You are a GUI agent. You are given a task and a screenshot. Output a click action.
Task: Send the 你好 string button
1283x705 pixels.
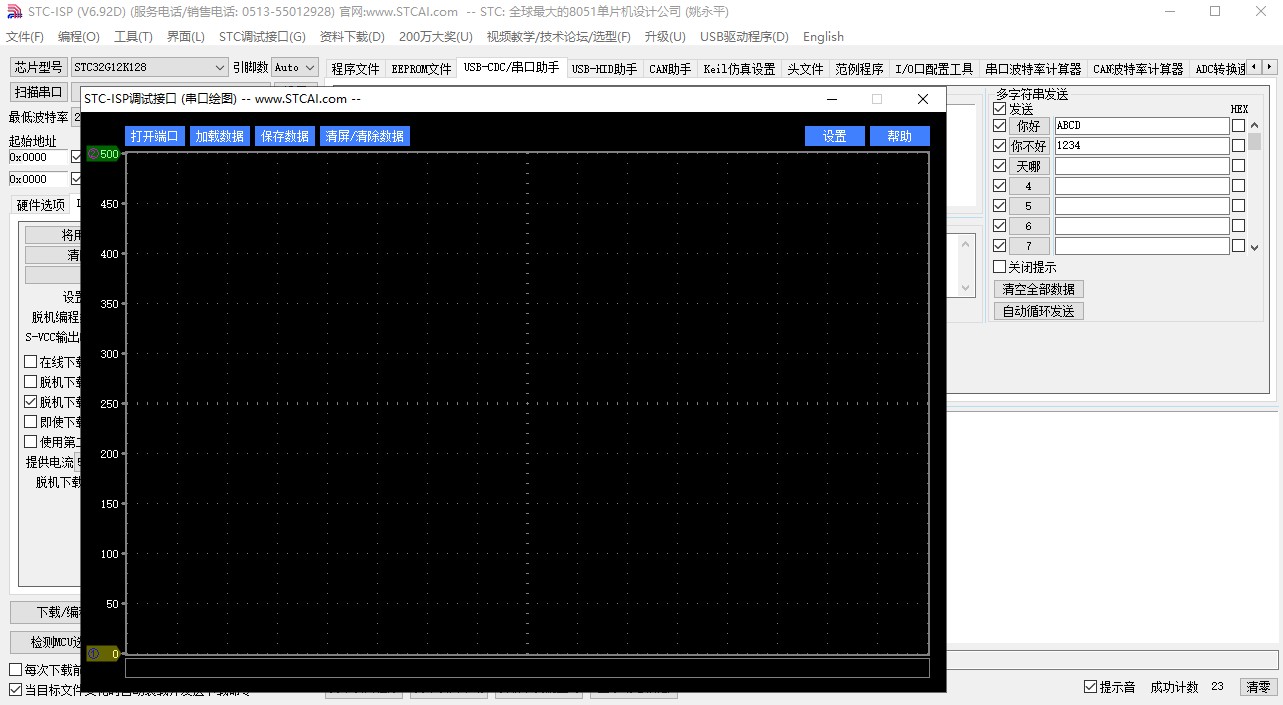coord(1029,126)
